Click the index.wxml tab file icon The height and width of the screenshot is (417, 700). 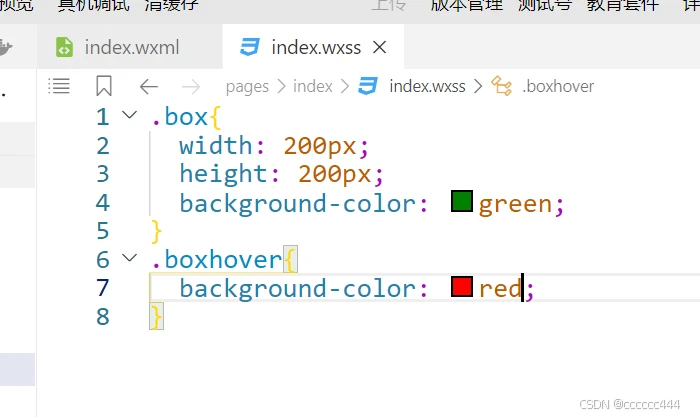64,47
